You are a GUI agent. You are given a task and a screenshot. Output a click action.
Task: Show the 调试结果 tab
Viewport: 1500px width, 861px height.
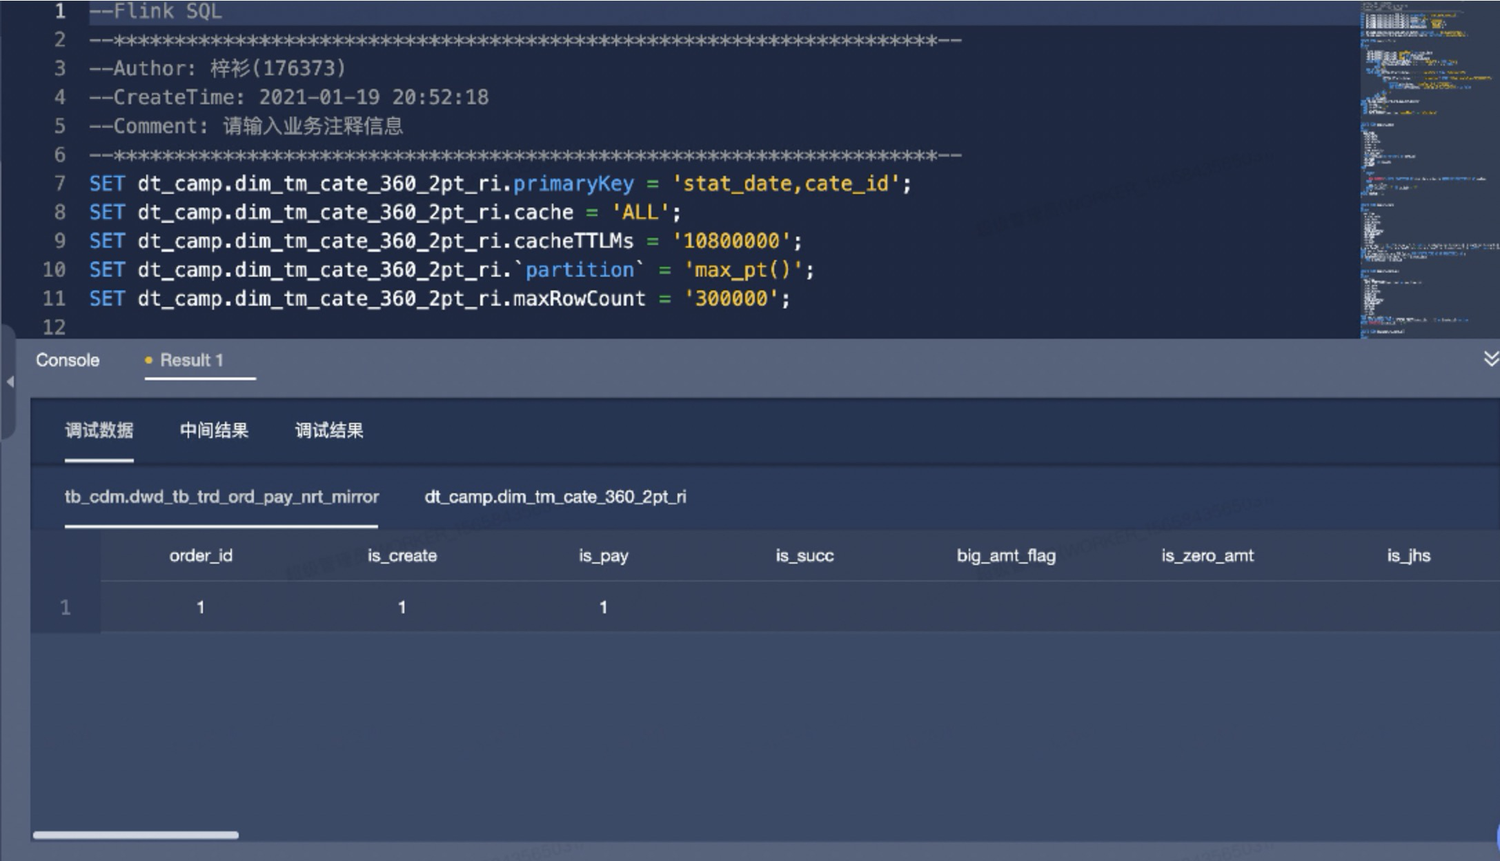coord(329,431)
